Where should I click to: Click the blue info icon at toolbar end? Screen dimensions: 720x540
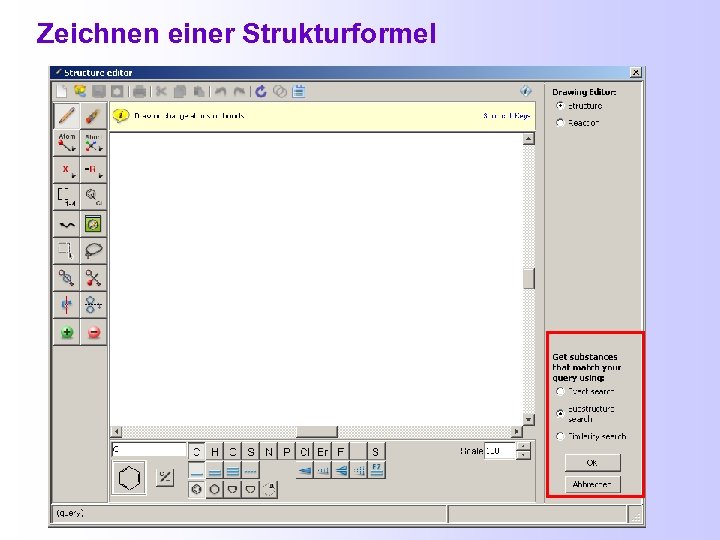pyautogui.click(x=526, y=91)
